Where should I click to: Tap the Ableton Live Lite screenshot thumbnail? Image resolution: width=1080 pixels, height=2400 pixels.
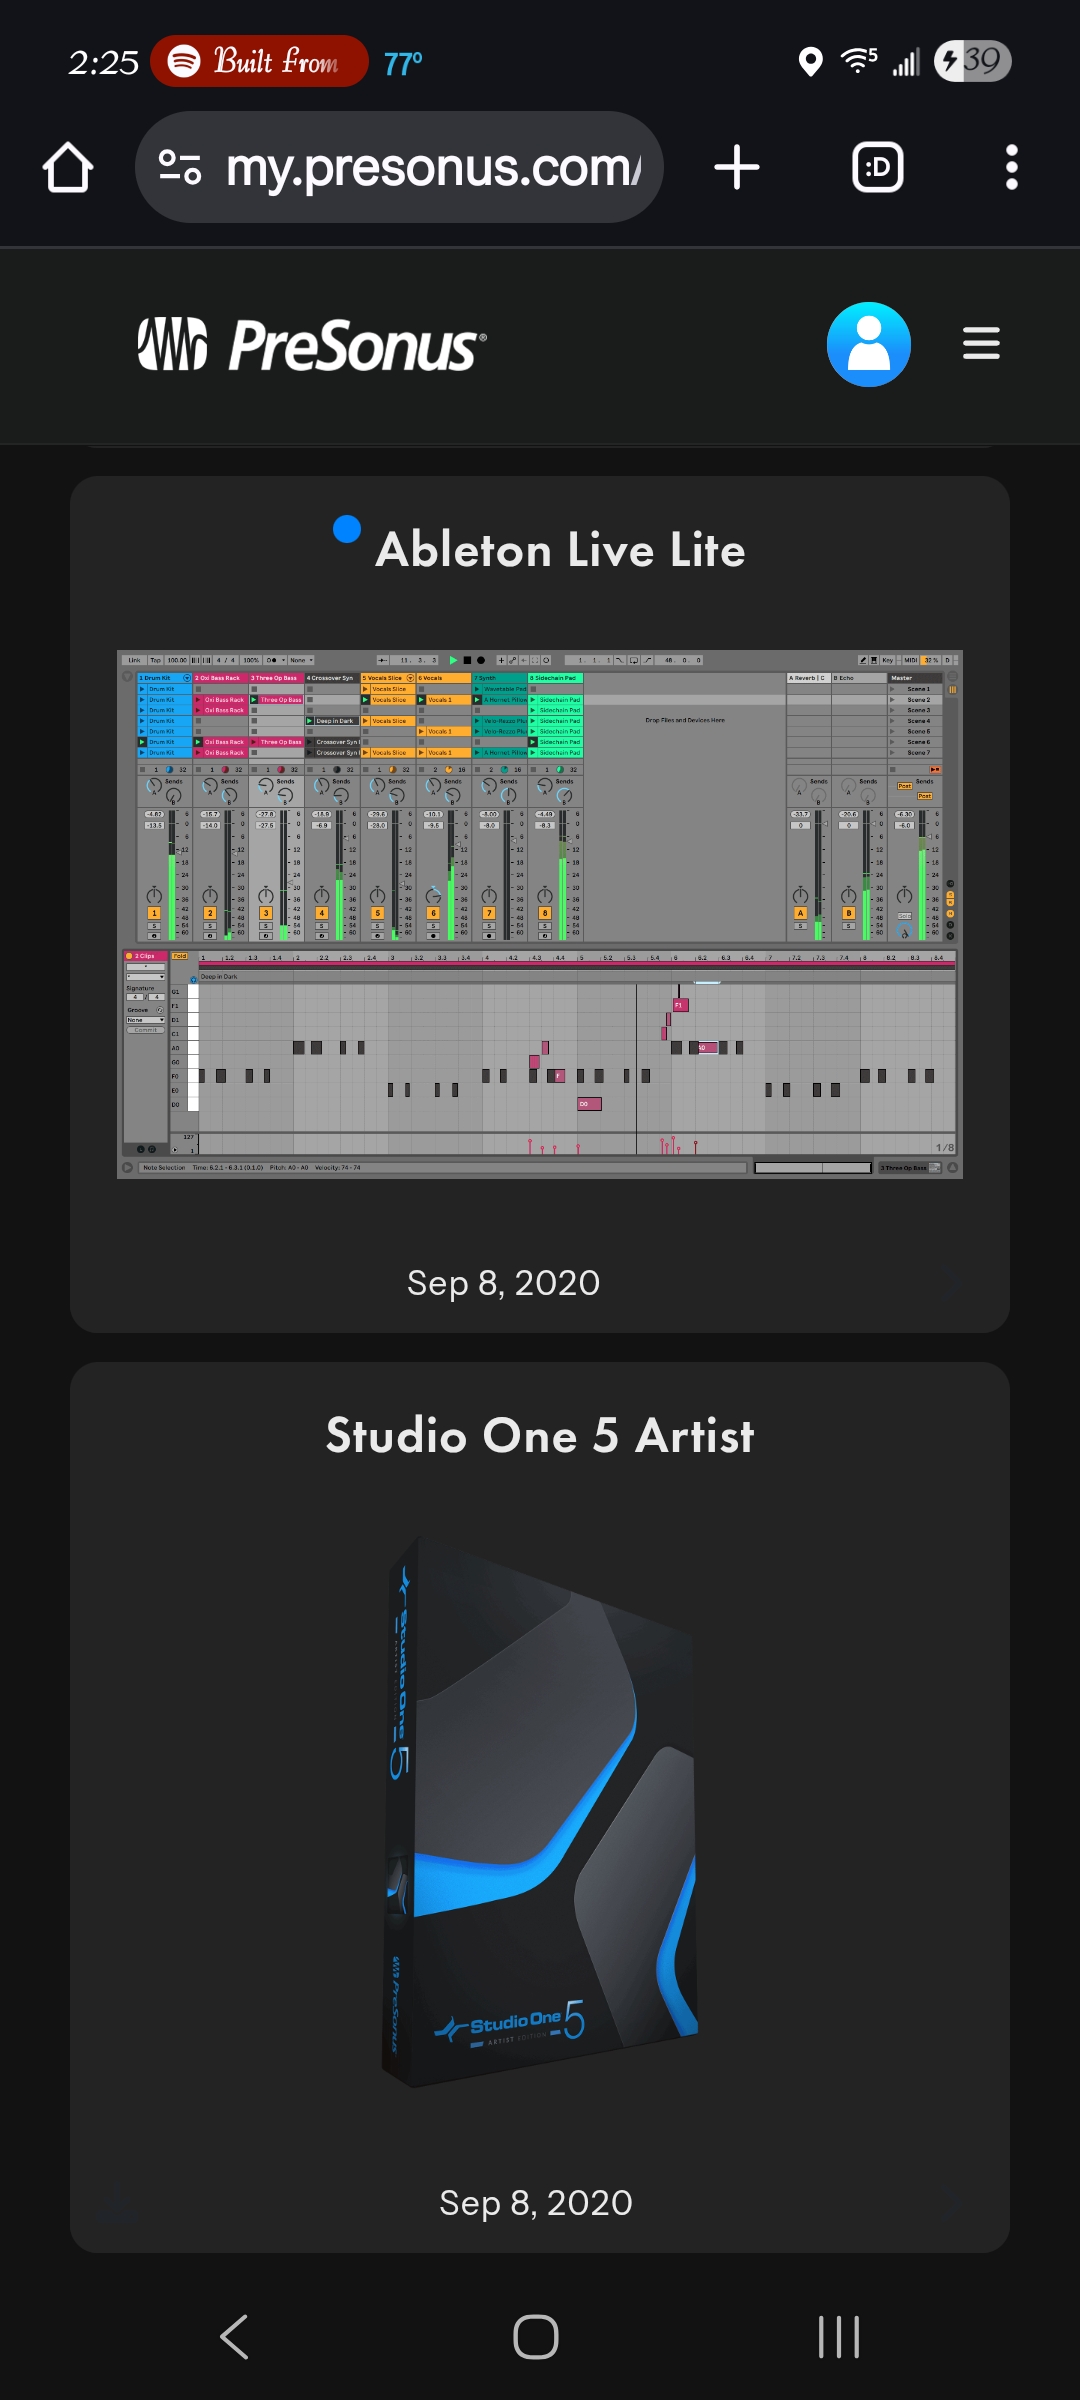[x=540, y=915]
